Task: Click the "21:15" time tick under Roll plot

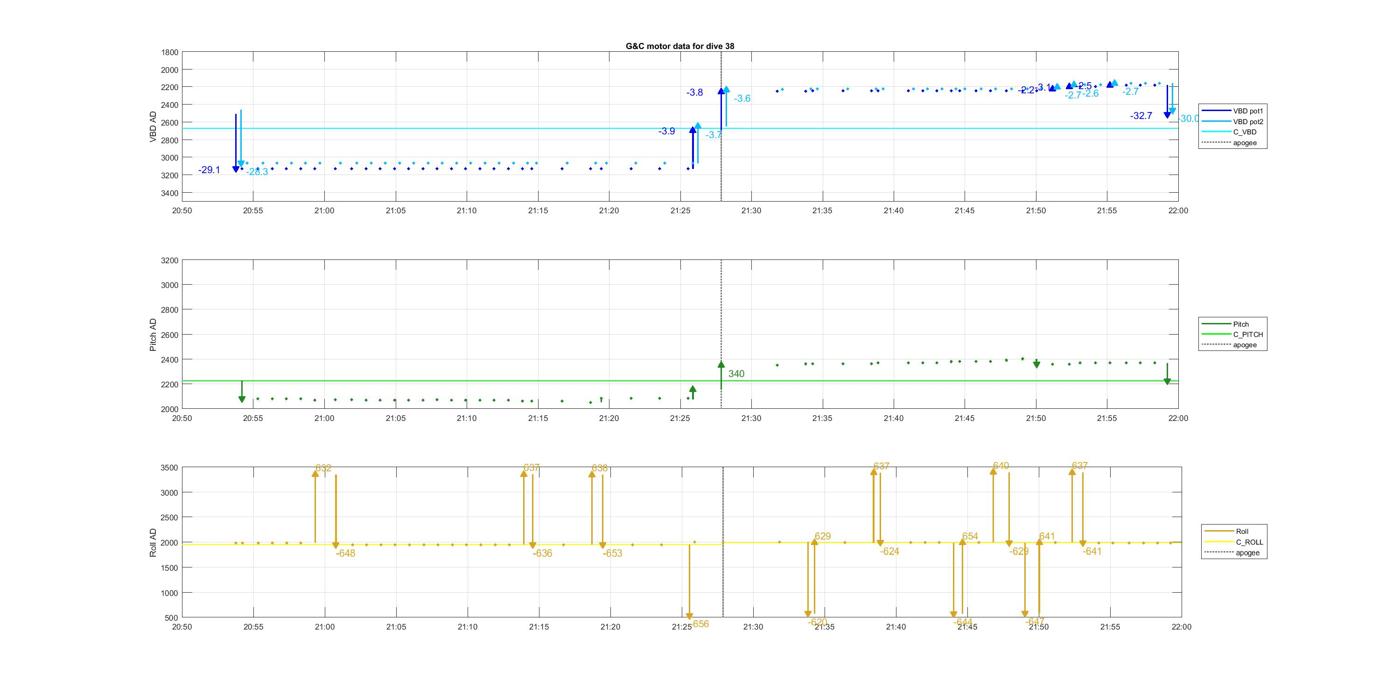Action: pyautogui.click(x=538, y=627)
